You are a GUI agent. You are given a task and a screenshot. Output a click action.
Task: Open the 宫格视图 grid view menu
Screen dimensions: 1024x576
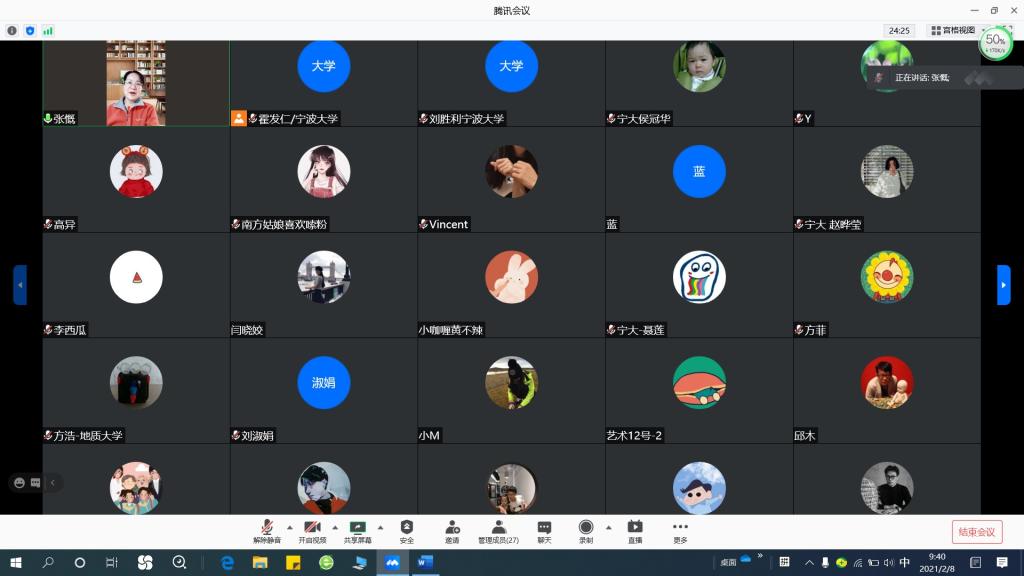(952, 31)
